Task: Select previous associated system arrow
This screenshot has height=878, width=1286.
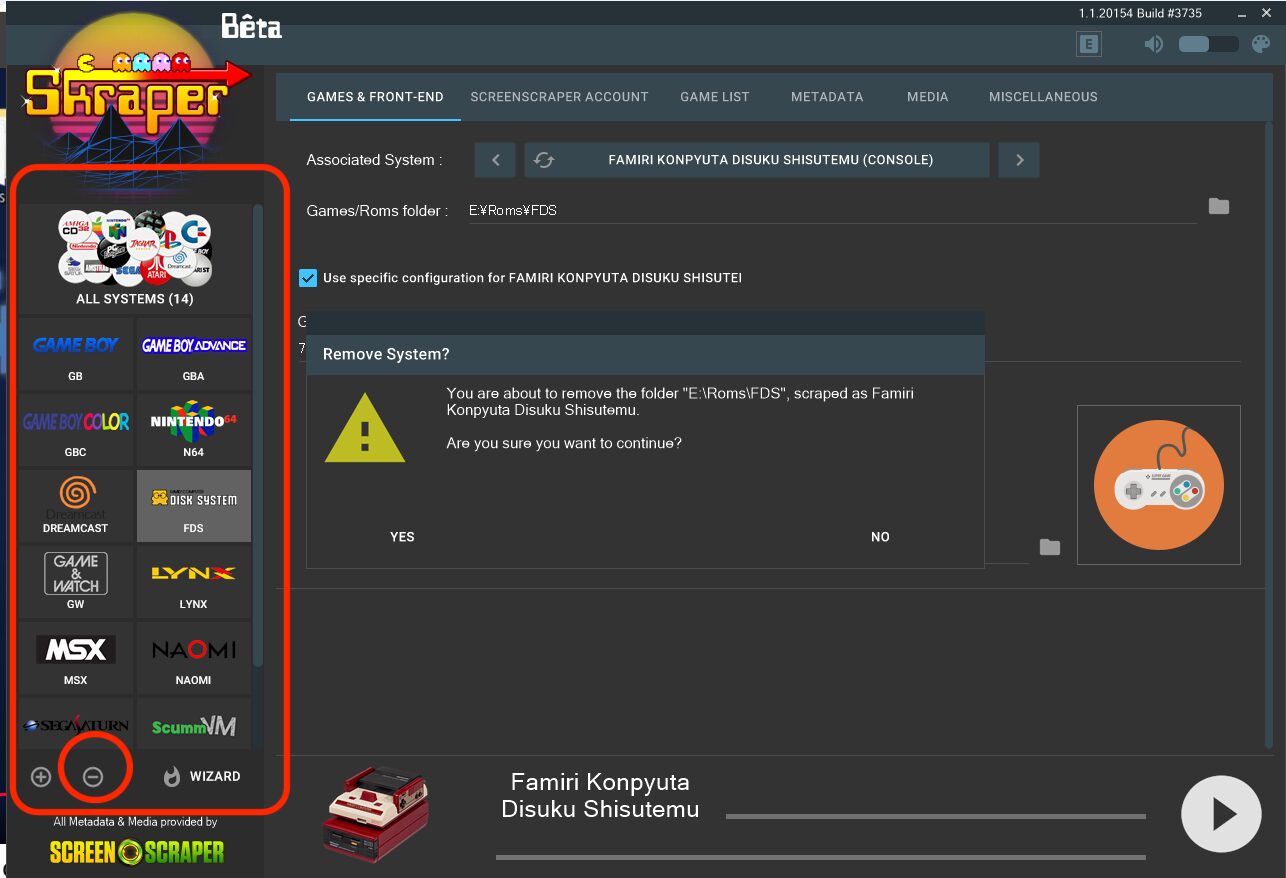Action: click(495, 160)
